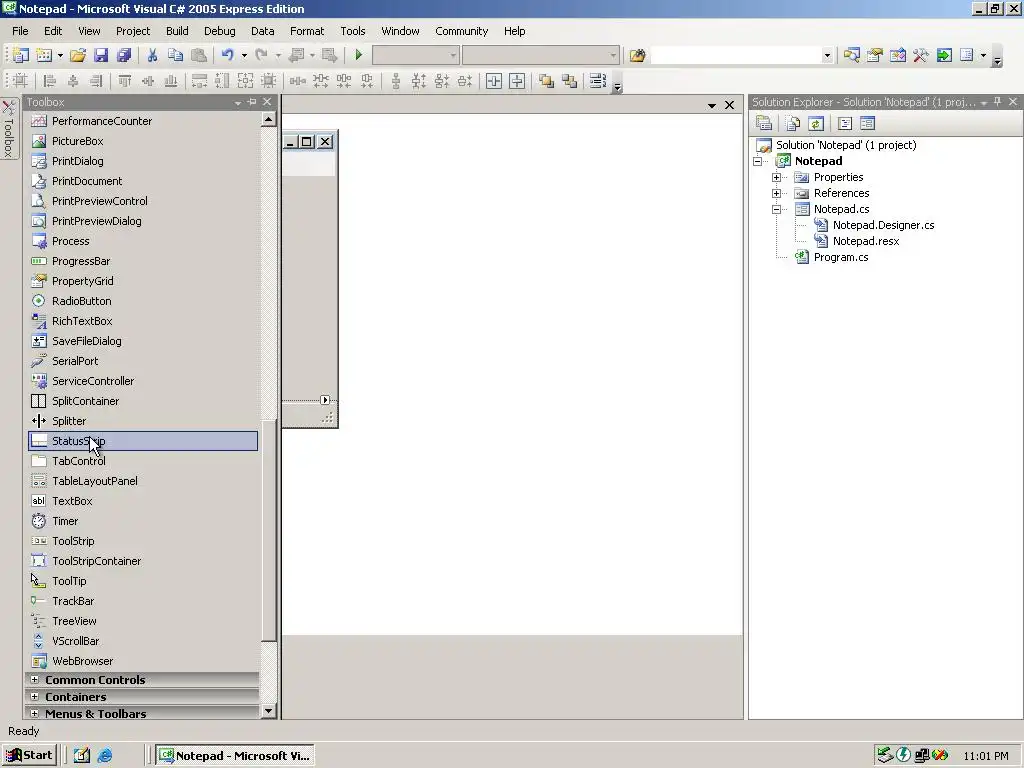This screenshot has width=1024, height=768.
Task: Click the New Project toolbar icon
Action: pos(21,56)
